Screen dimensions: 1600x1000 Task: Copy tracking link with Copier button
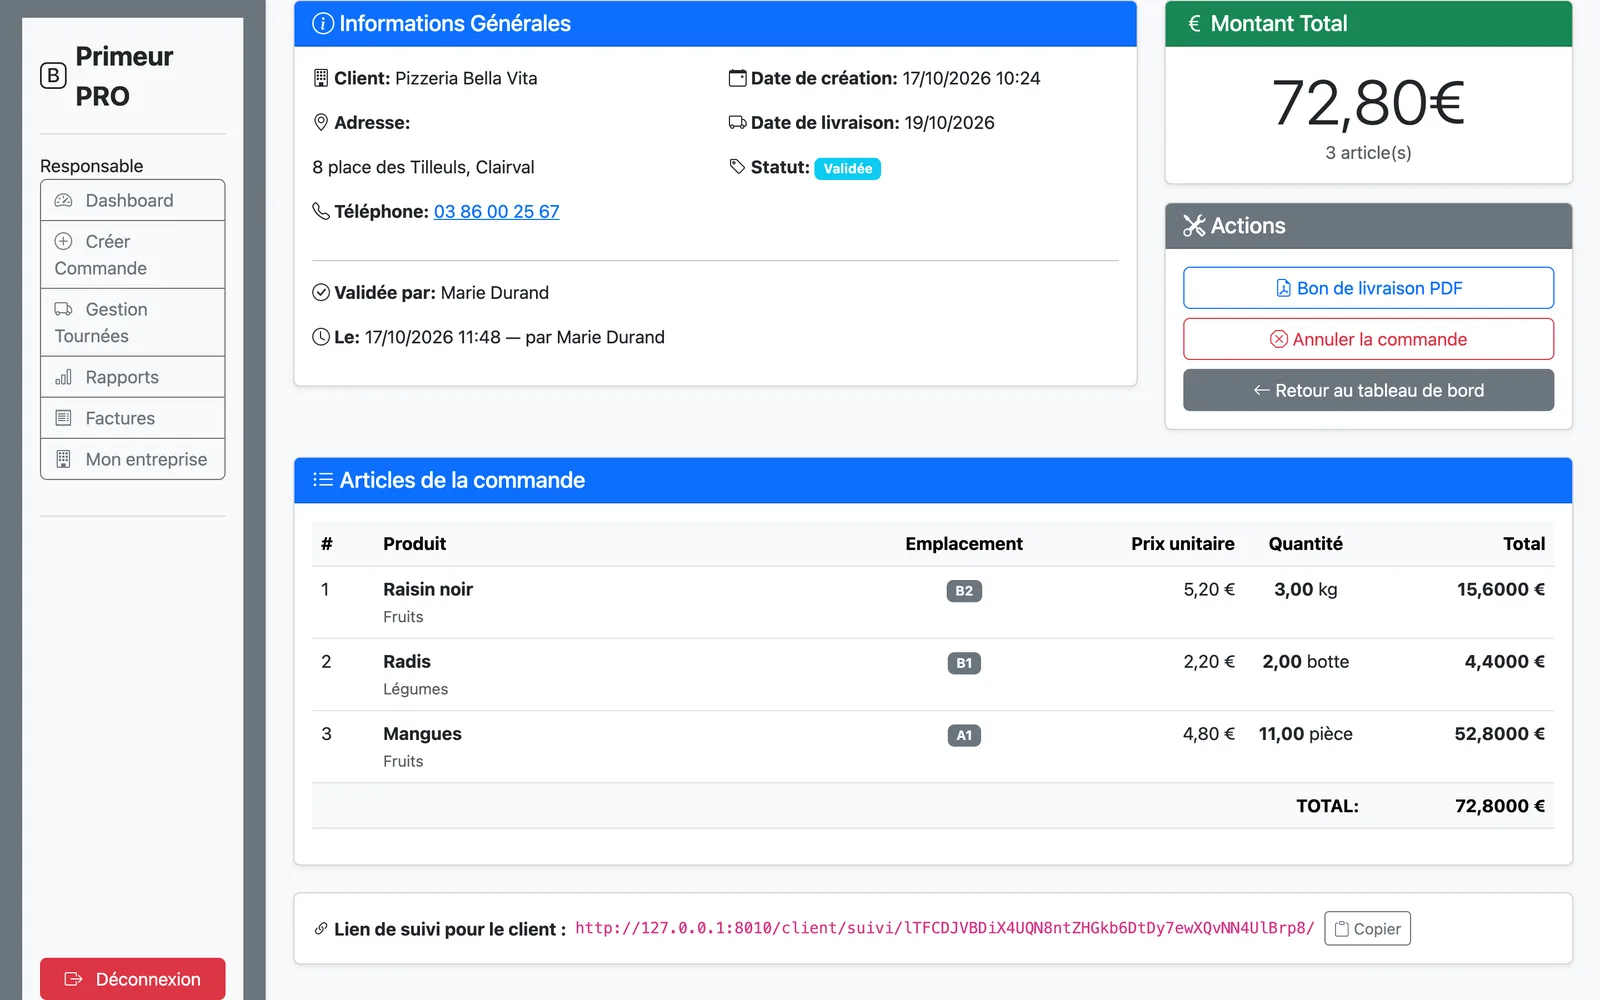click(1367, 928)
